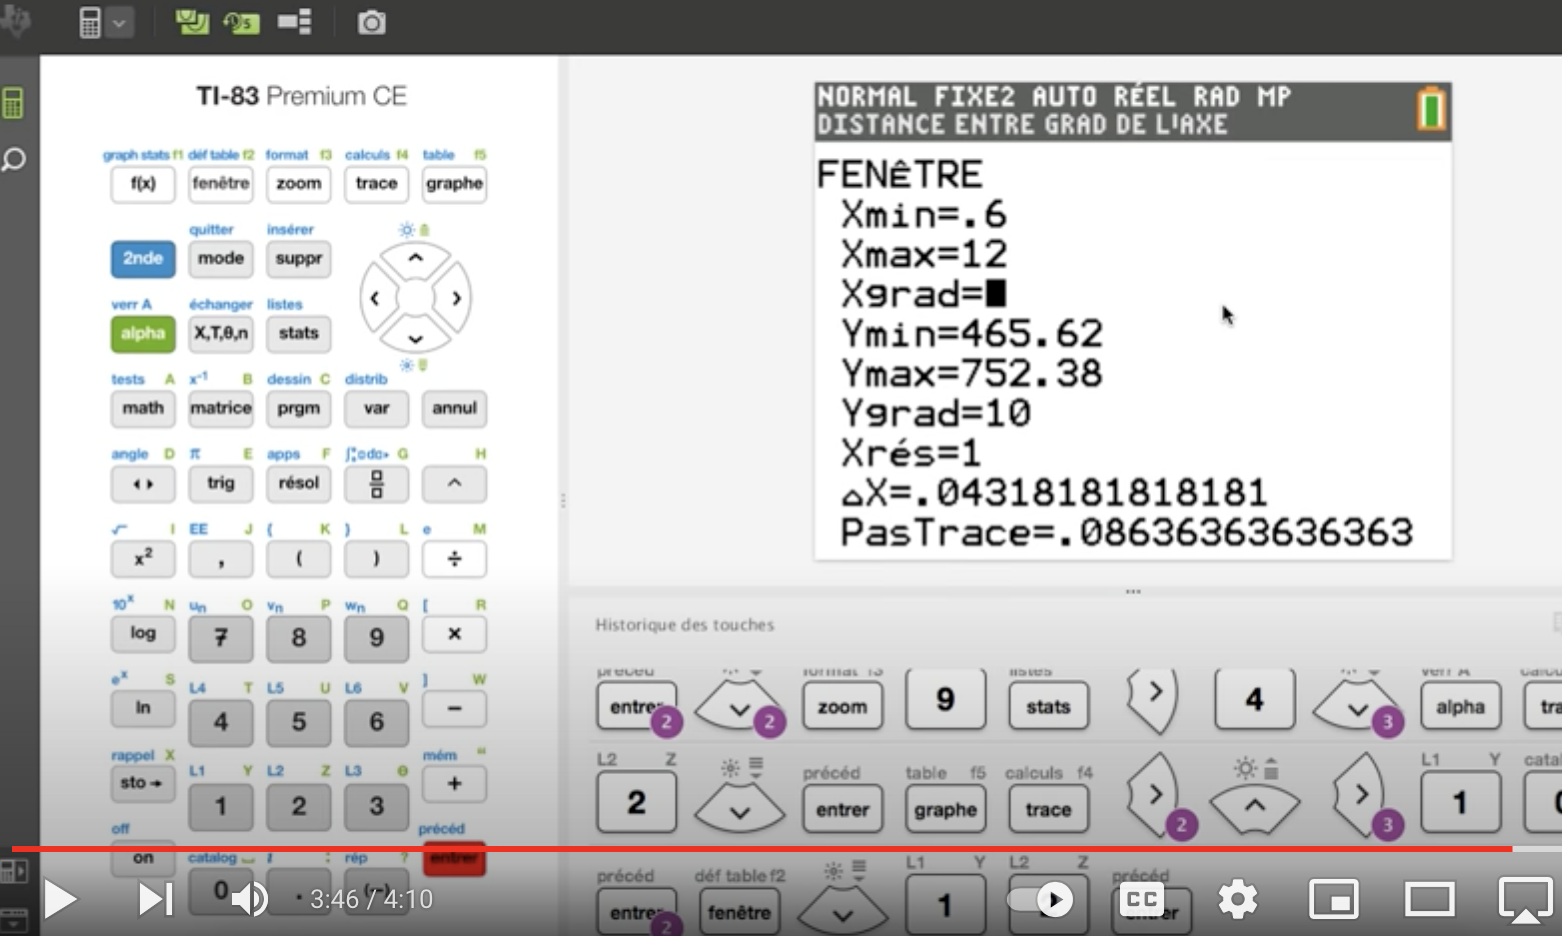Screen dimensions: 1562x936
Task: Click the red video progress bar
Action: click(762, 849)
